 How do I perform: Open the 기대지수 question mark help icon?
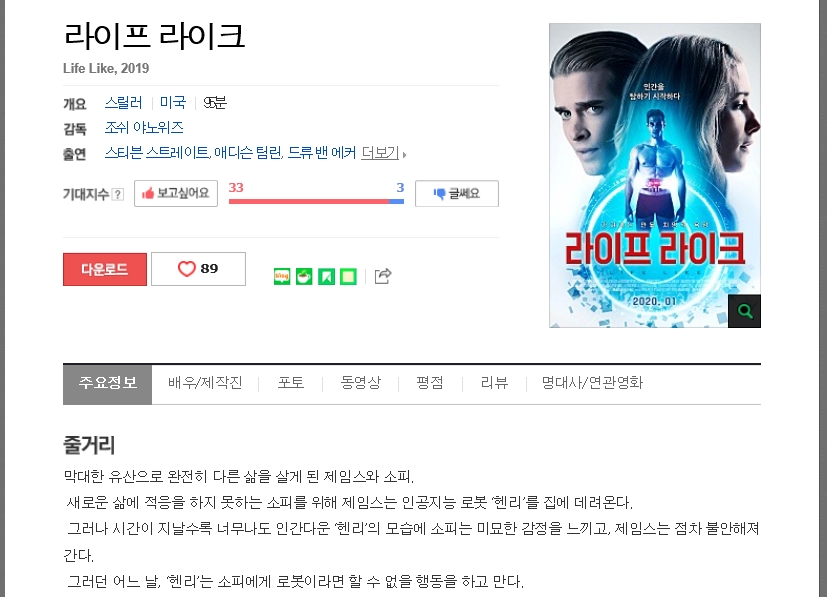[x=119, y=194]
